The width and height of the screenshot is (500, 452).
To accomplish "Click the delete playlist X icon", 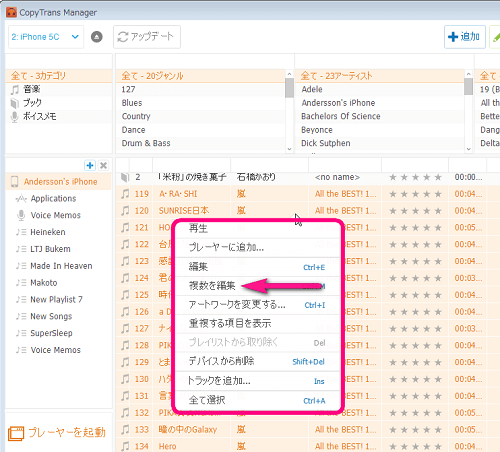I will 104,165.
